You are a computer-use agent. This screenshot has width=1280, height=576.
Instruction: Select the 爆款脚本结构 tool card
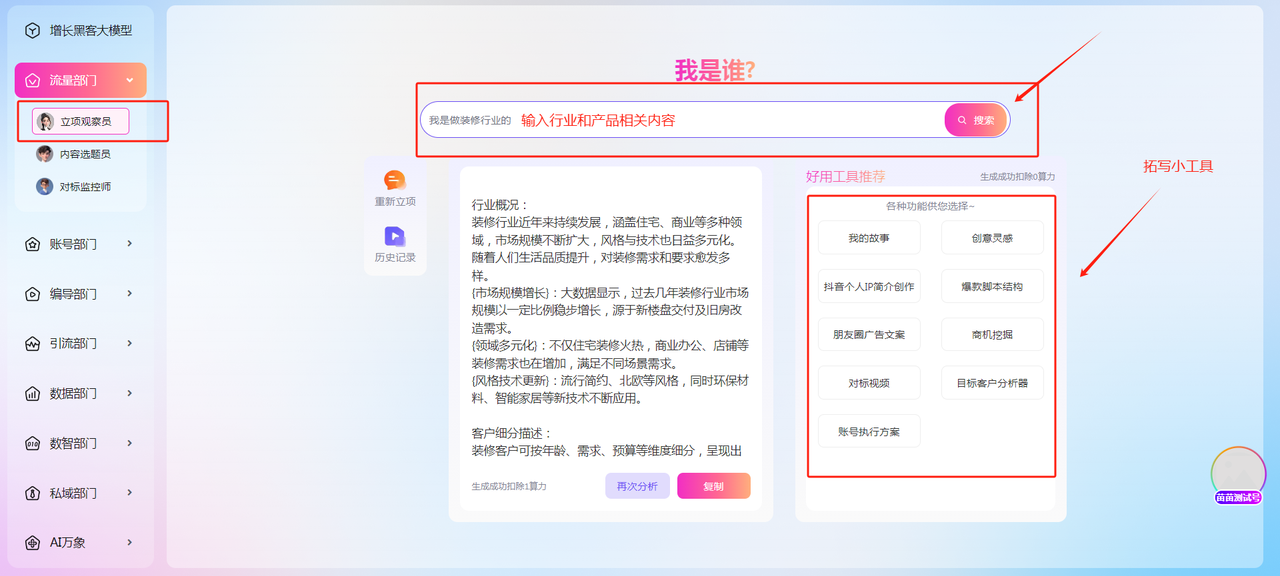pos(991,287)
